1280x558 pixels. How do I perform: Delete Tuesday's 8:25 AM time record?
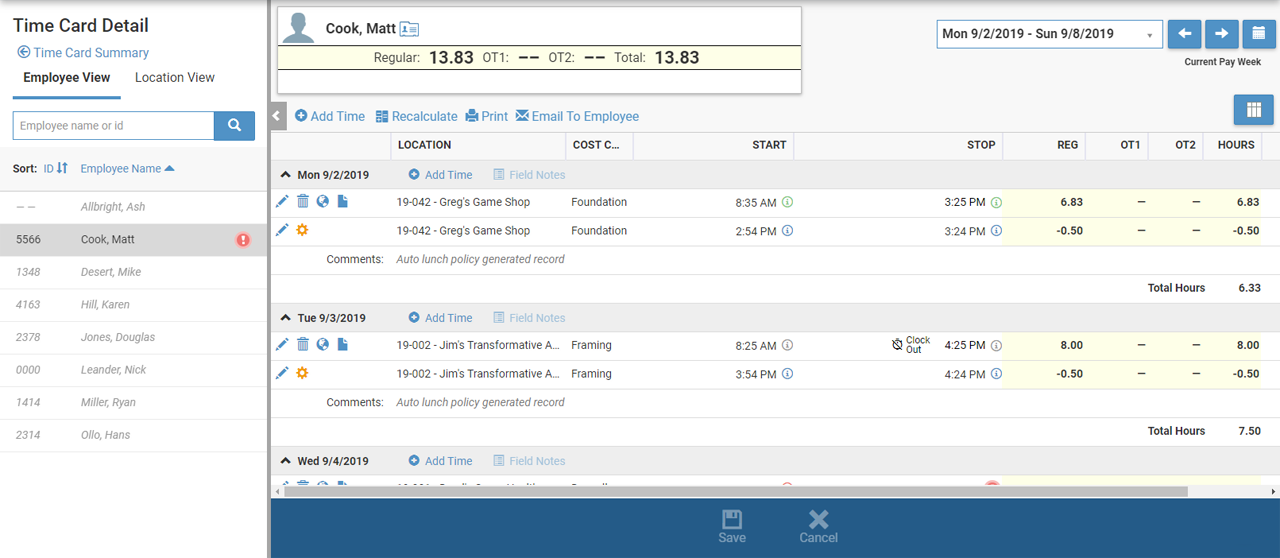coord(303,345)
